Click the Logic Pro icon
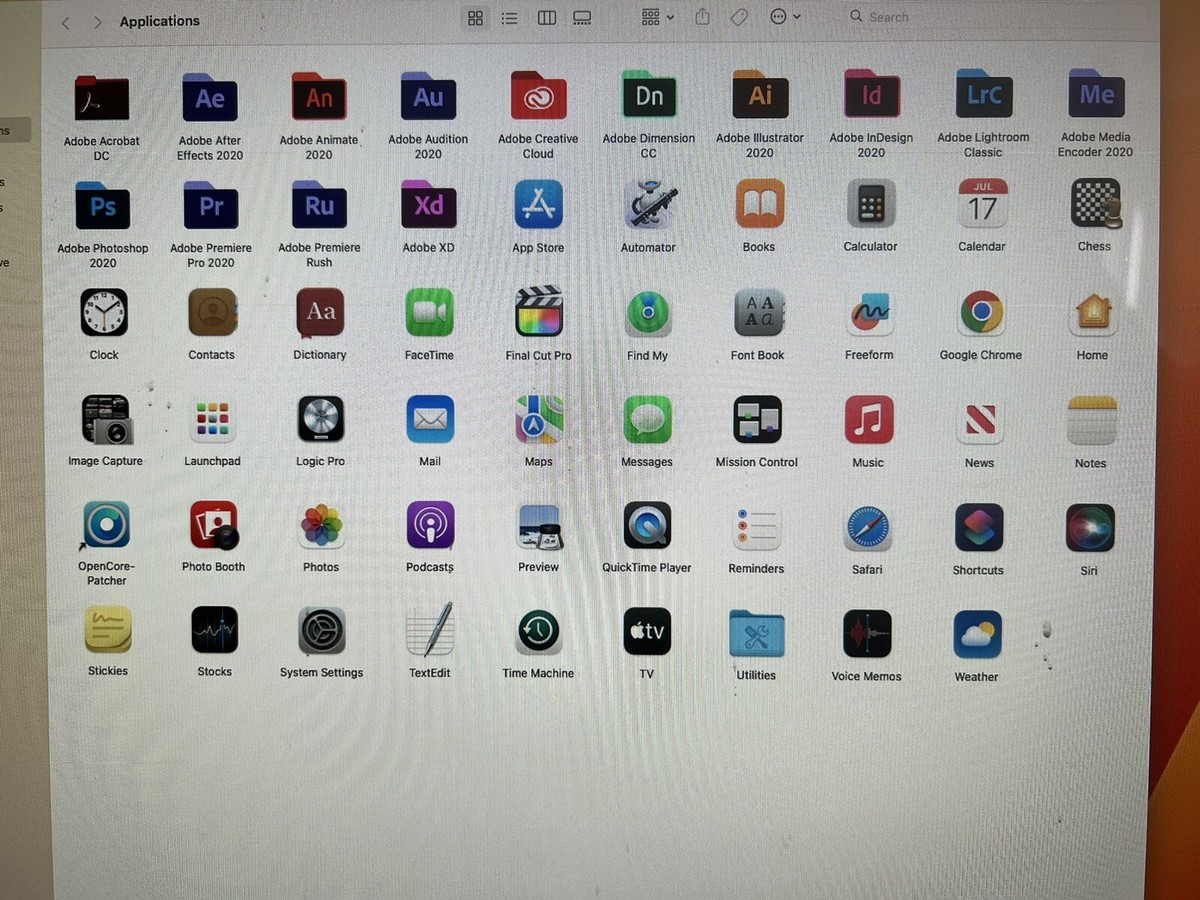 click(x=321, y=419)
